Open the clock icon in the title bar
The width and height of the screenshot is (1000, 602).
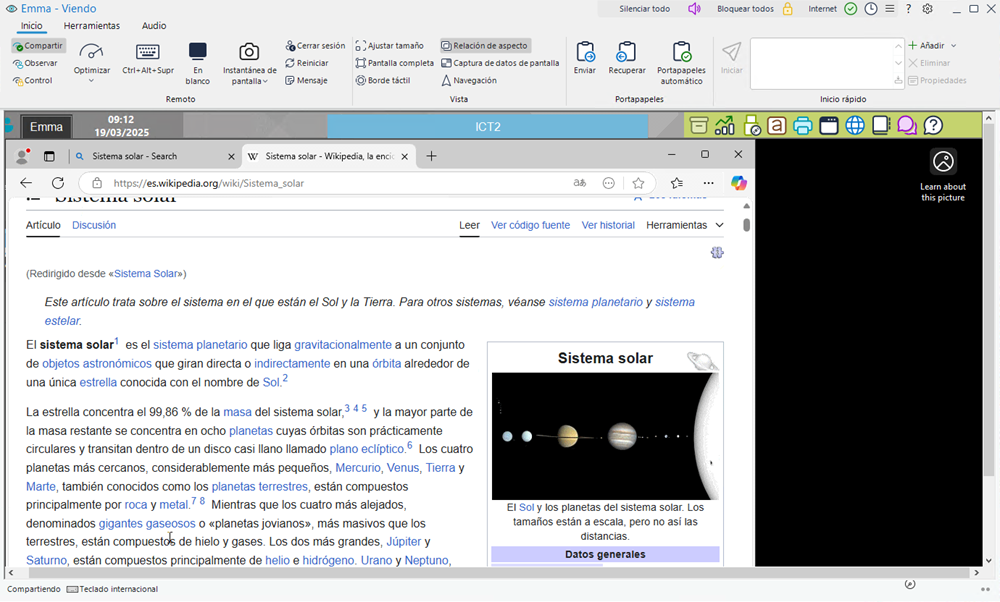pyautogui.click(x=871, y=9)
